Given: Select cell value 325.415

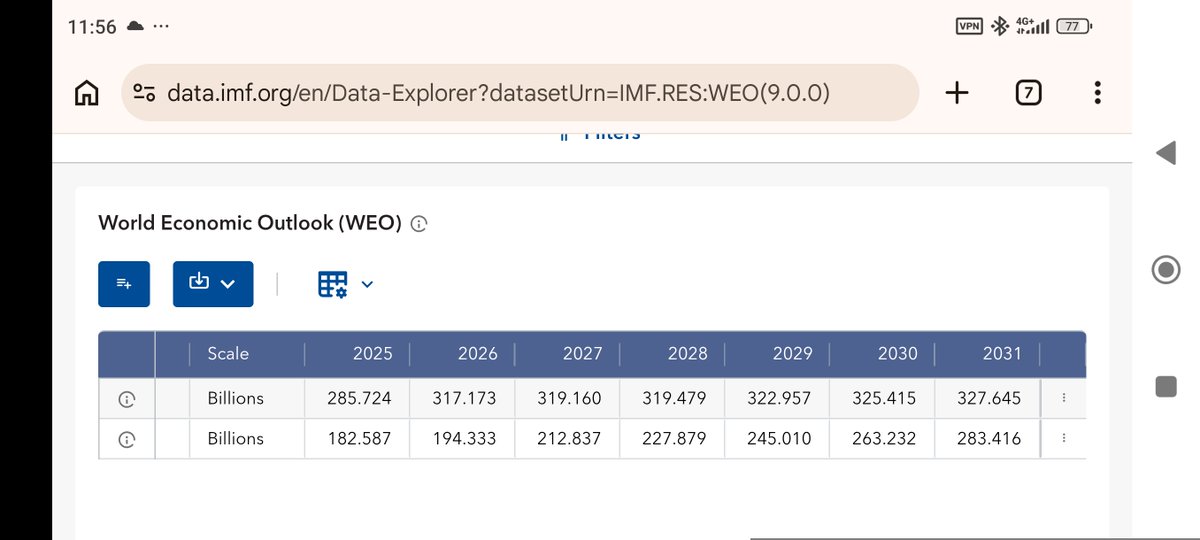Looking at the screenshot, I should pyautogui.click(x=884, y=398).
